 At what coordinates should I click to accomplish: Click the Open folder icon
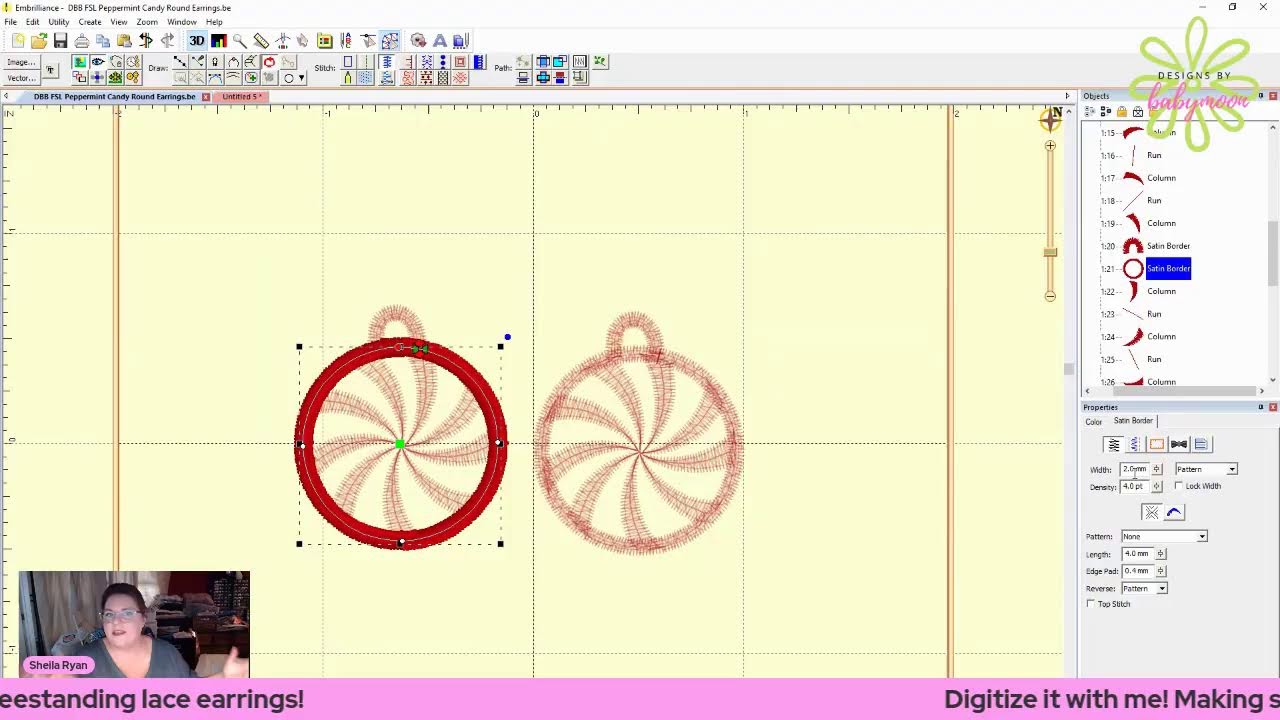tap(39, 40)
